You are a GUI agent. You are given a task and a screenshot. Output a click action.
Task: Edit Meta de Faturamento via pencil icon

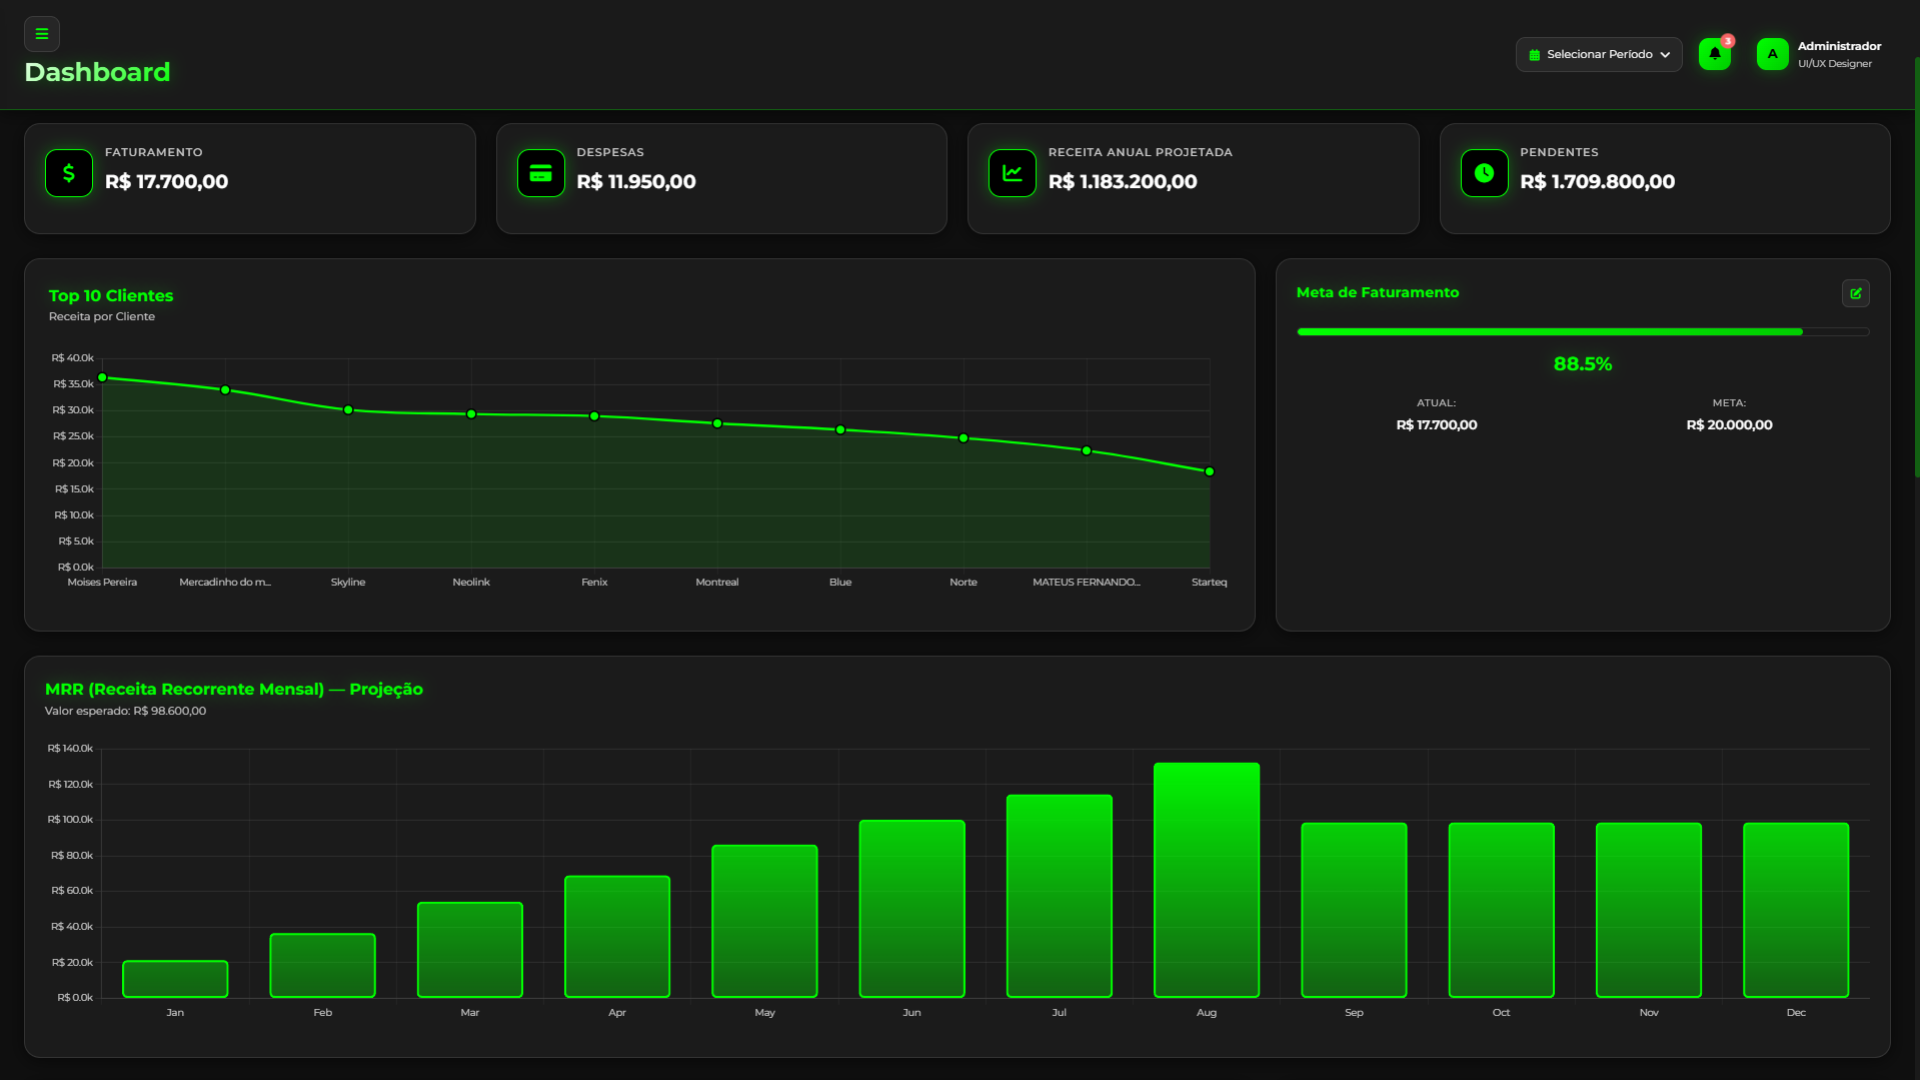tap(1855, 293)
